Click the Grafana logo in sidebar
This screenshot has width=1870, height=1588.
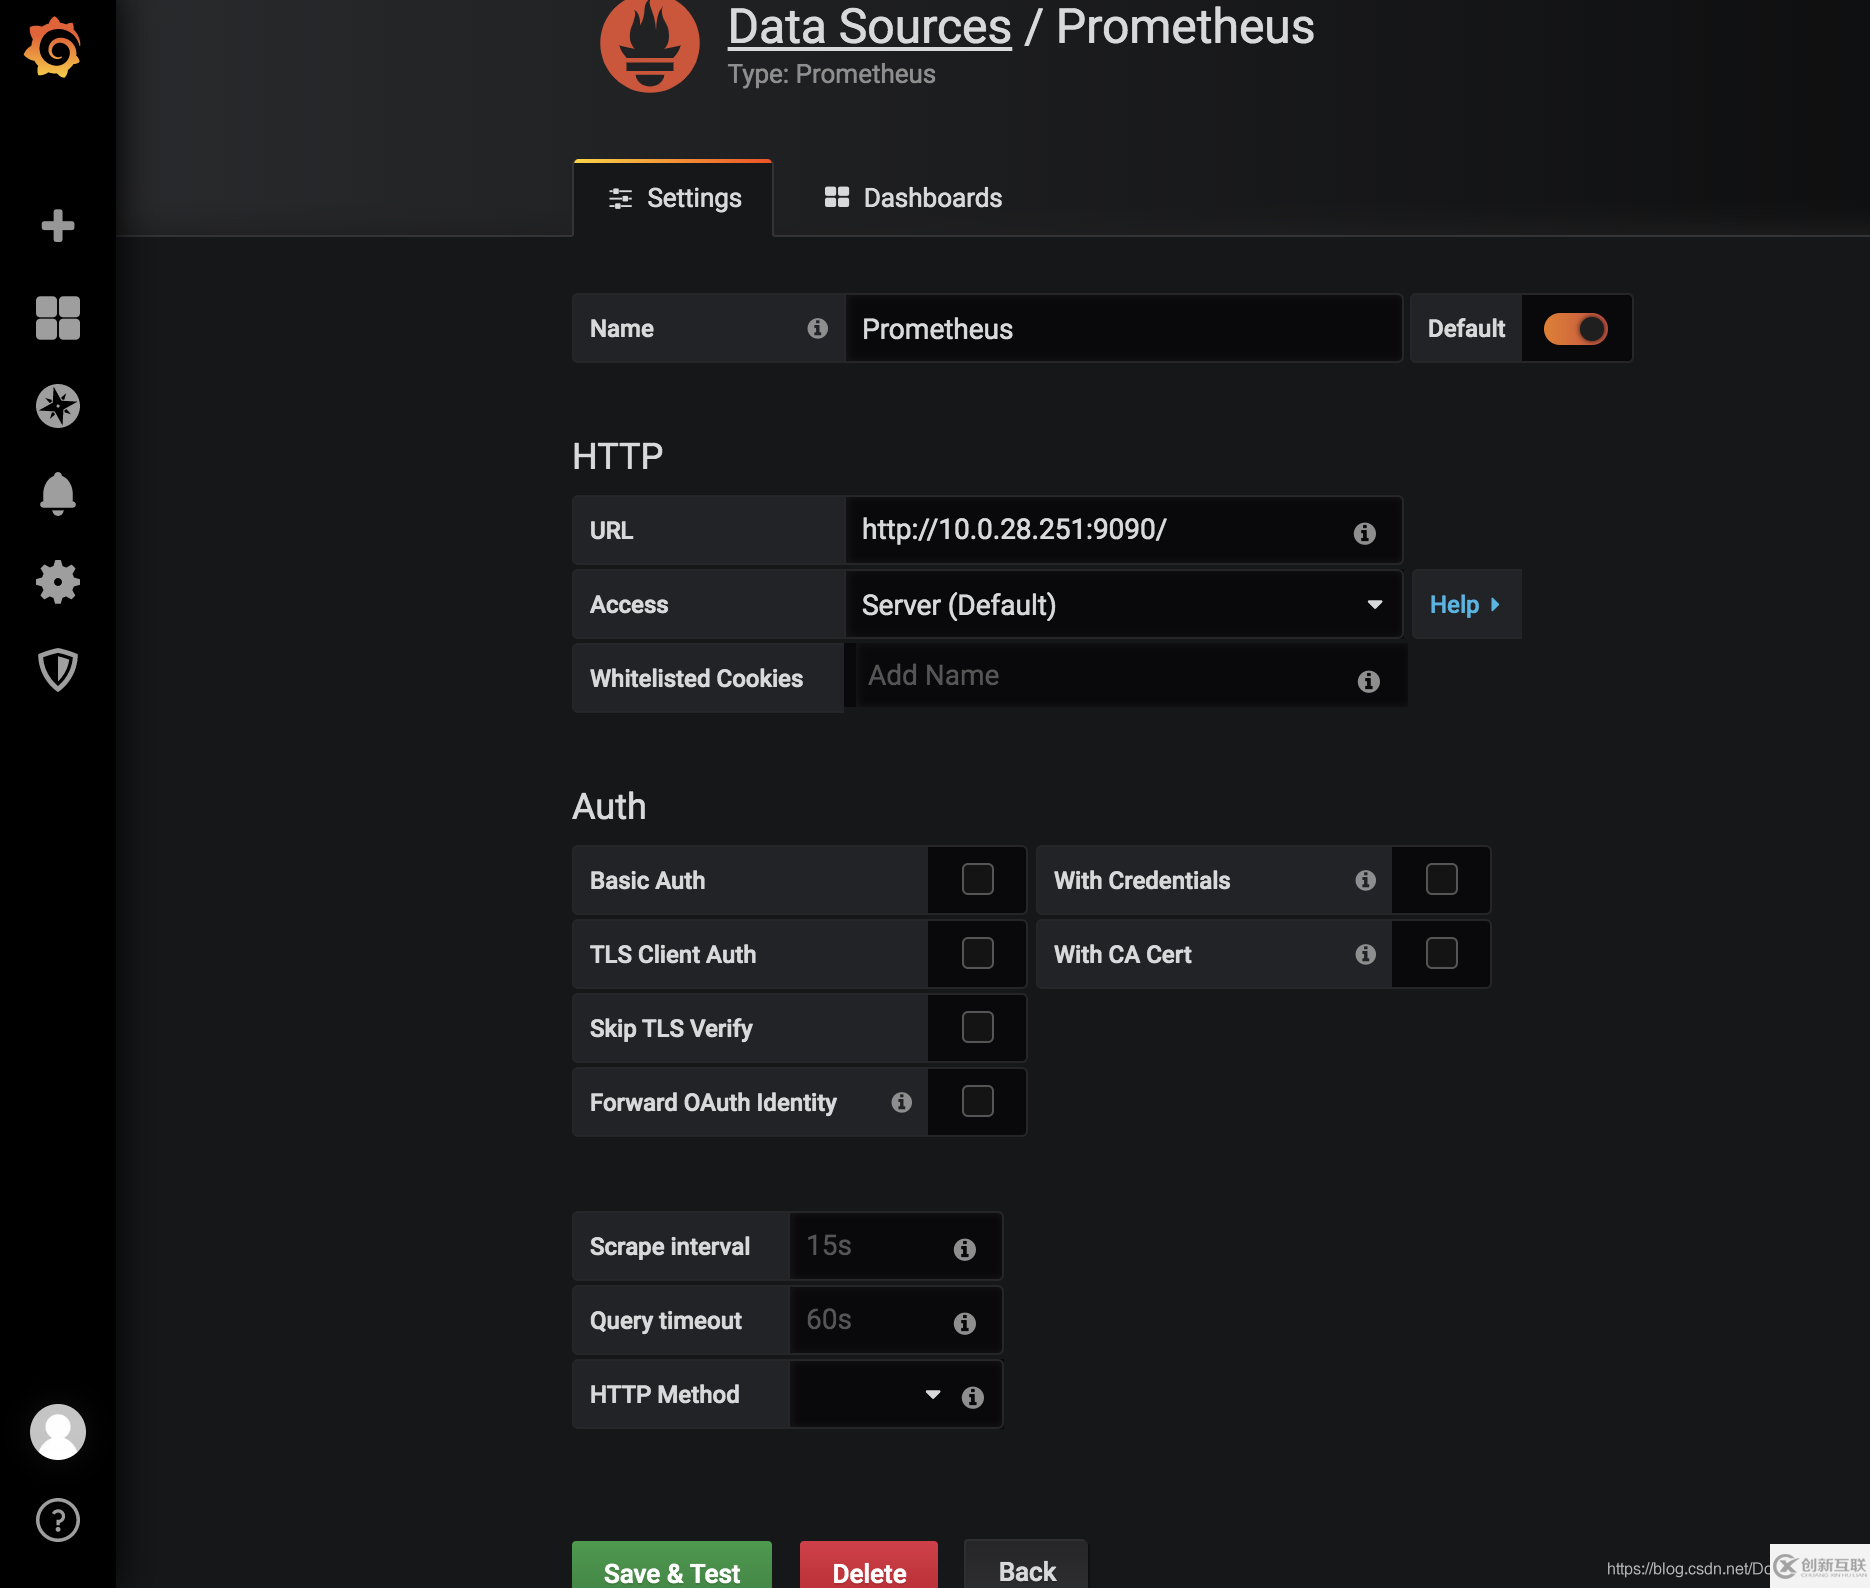pyautogui.click(x=53, y=47)
